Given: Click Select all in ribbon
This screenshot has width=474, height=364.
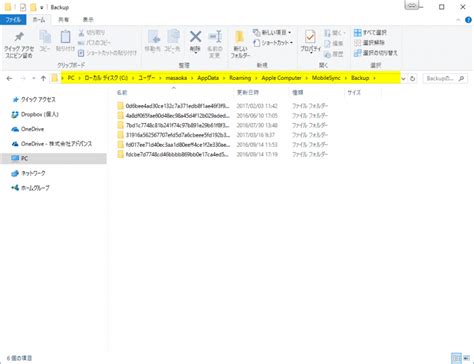Looking at the screenshot, I should click(370, 32).
